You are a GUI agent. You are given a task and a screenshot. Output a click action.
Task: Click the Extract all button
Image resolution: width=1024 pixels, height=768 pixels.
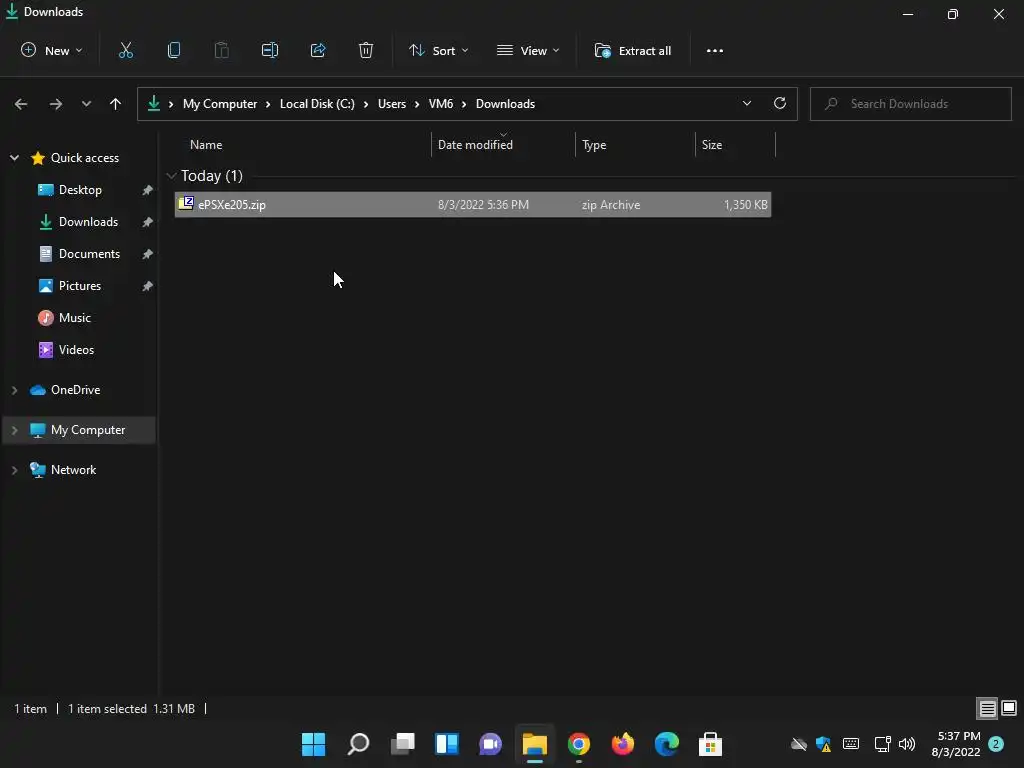633,50
